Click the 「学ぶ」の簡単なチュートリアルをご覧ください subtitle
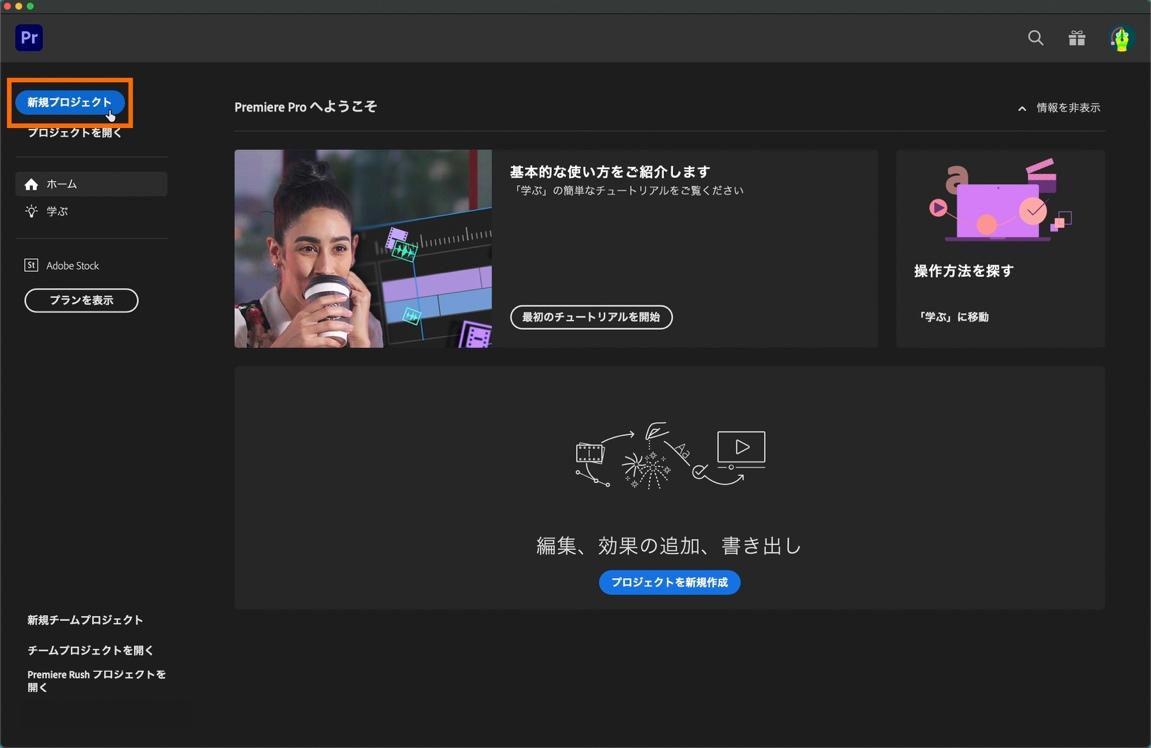This screenshot has width=1151, height=748. [x=628, y=190]
